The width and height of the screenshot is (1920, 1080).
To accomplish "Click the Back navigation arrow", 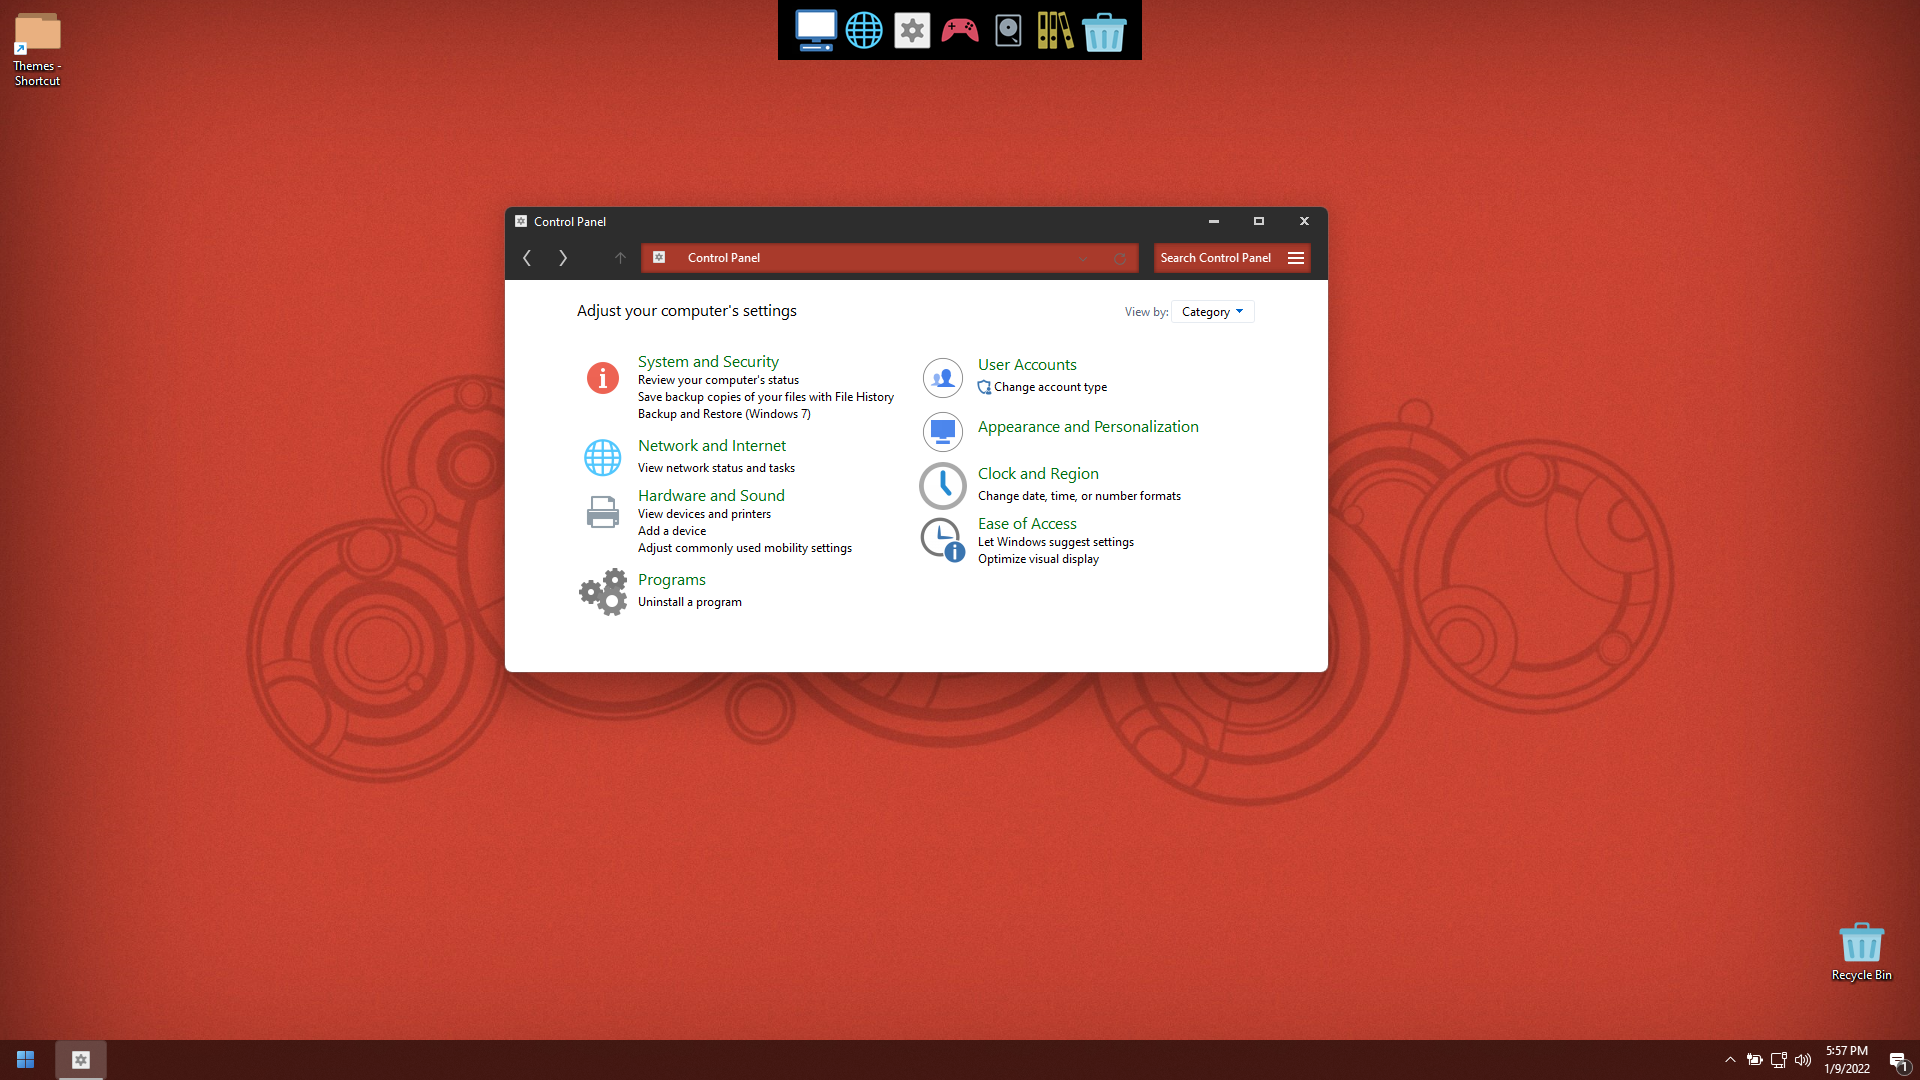I will [x=527, y=258].
